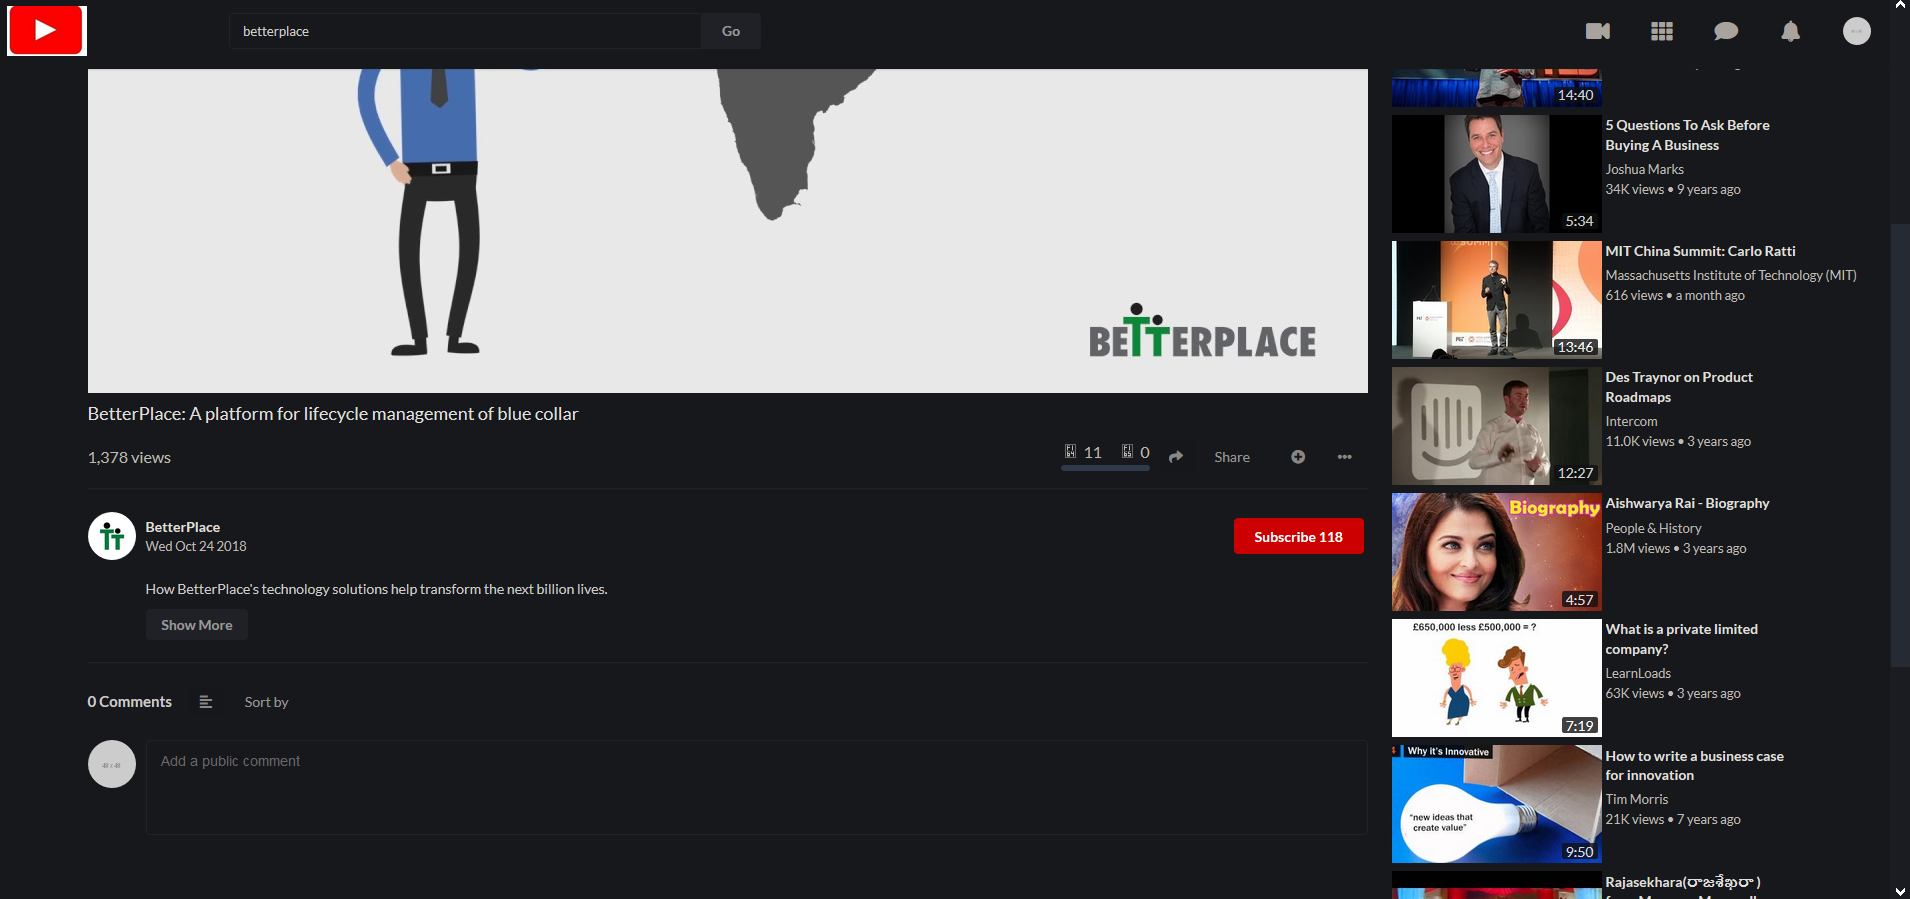This screenshot has width=1910, height=899.
Task: Click '34K views • 9 years ago' text
Action: 1673,189
